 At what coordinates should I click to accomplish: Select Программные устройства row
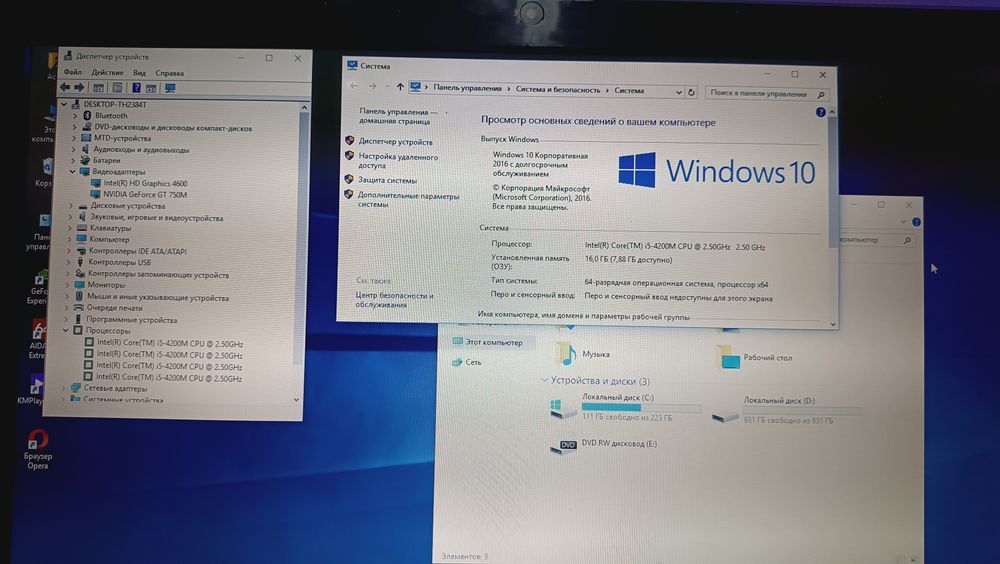pyautogui.click(x=131, y=320)
